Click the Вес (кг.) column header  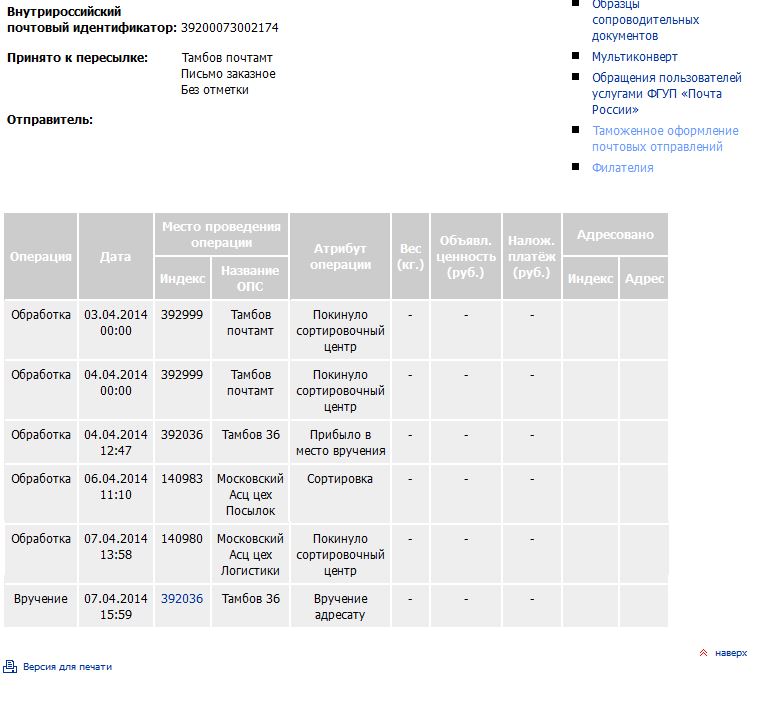point(410,256)
